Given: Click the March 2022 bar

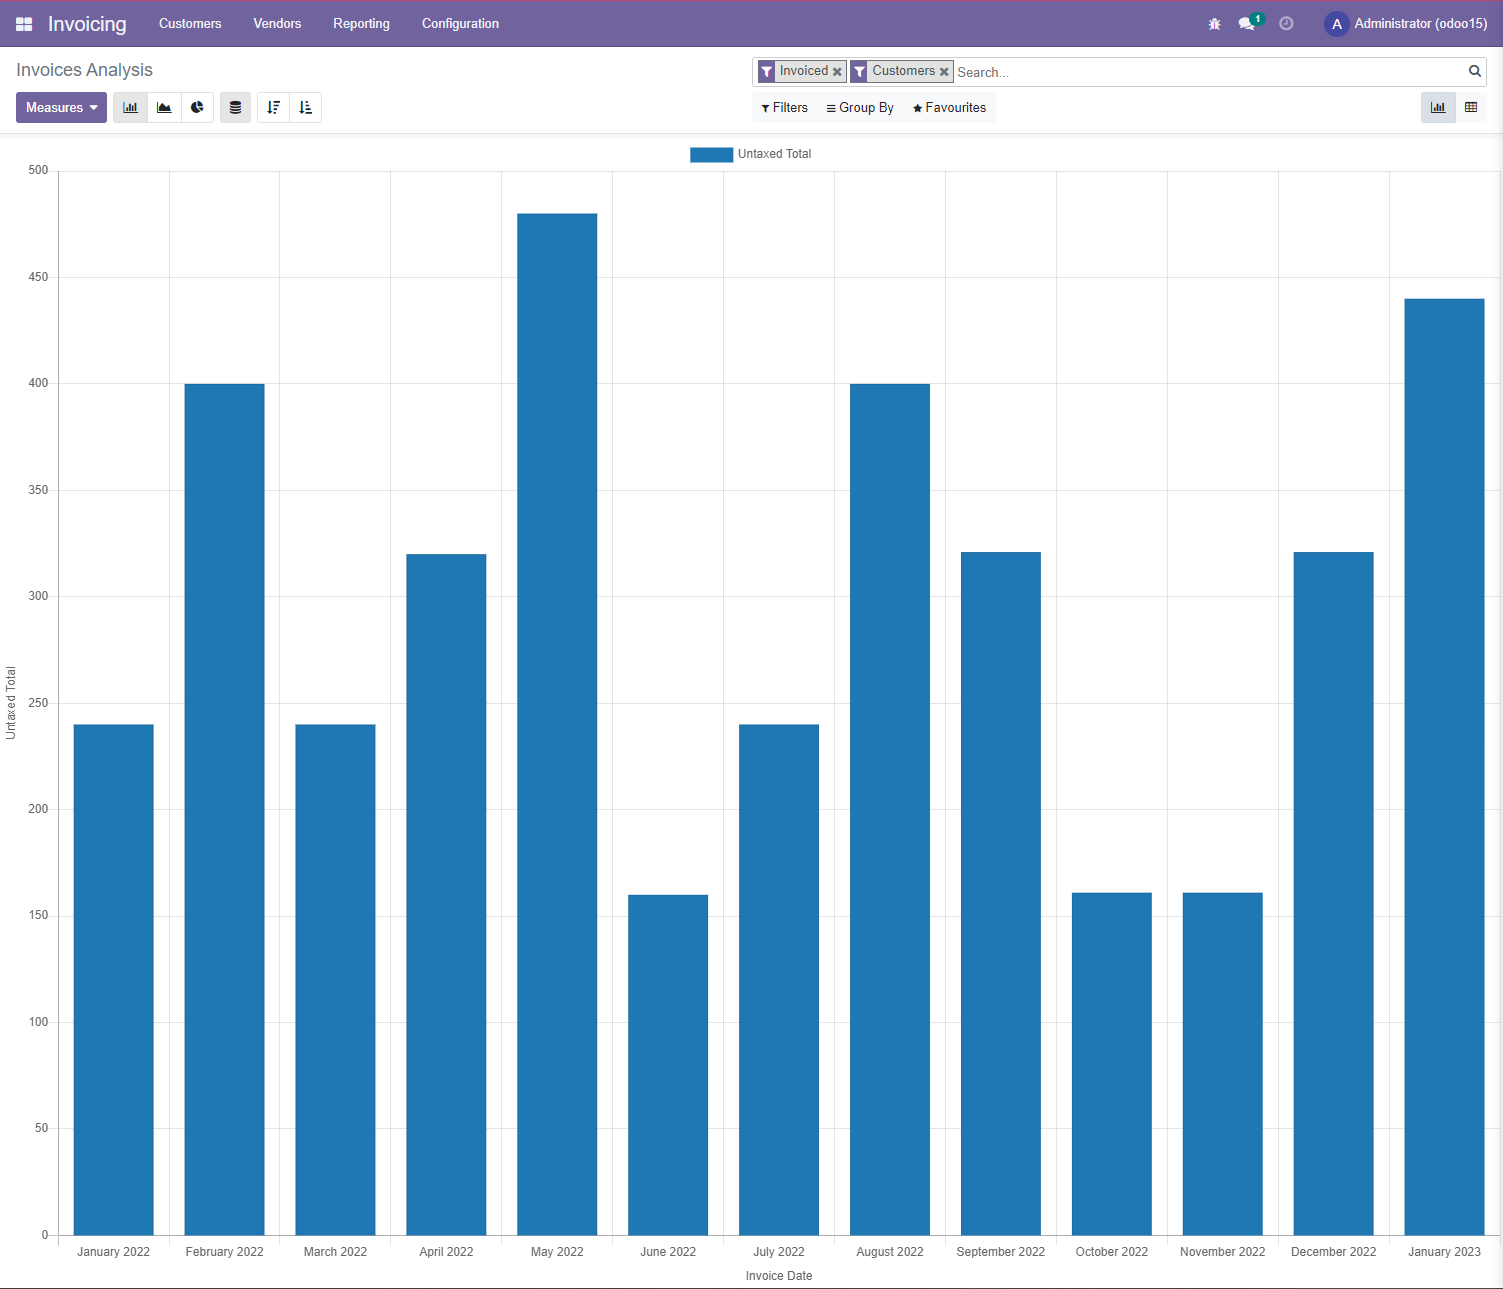Looking at the screenshot, I should pyautogui.click(x=336, y=980).
